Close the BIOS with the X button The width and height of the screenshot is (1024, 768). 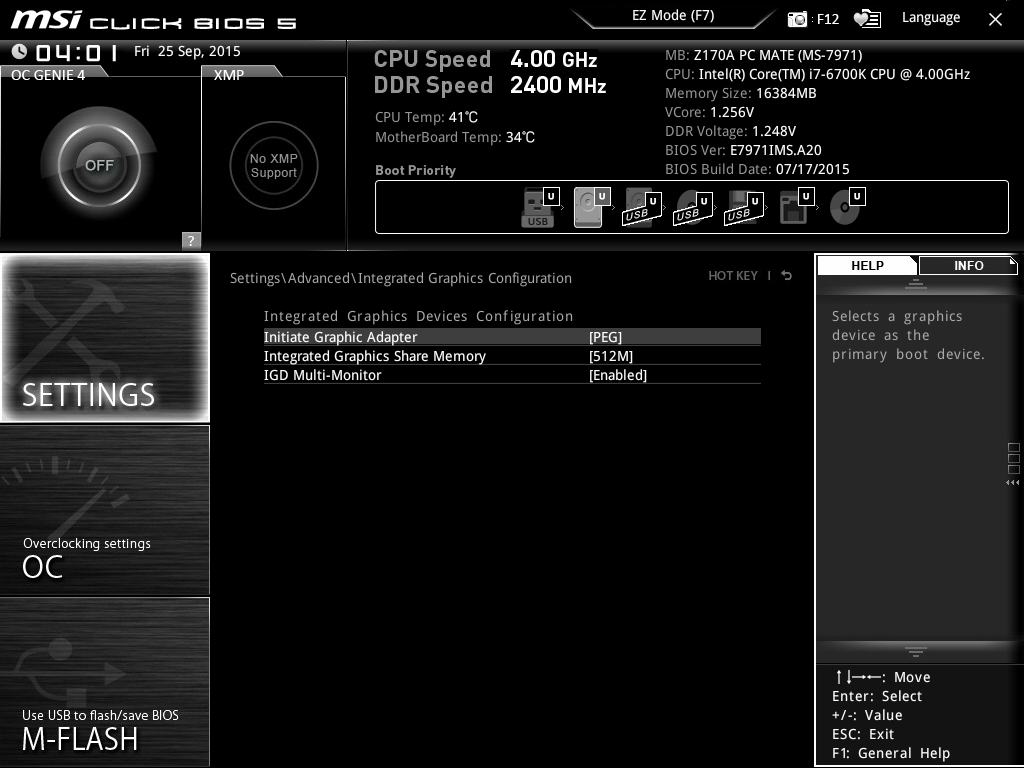tap(995, 19)
